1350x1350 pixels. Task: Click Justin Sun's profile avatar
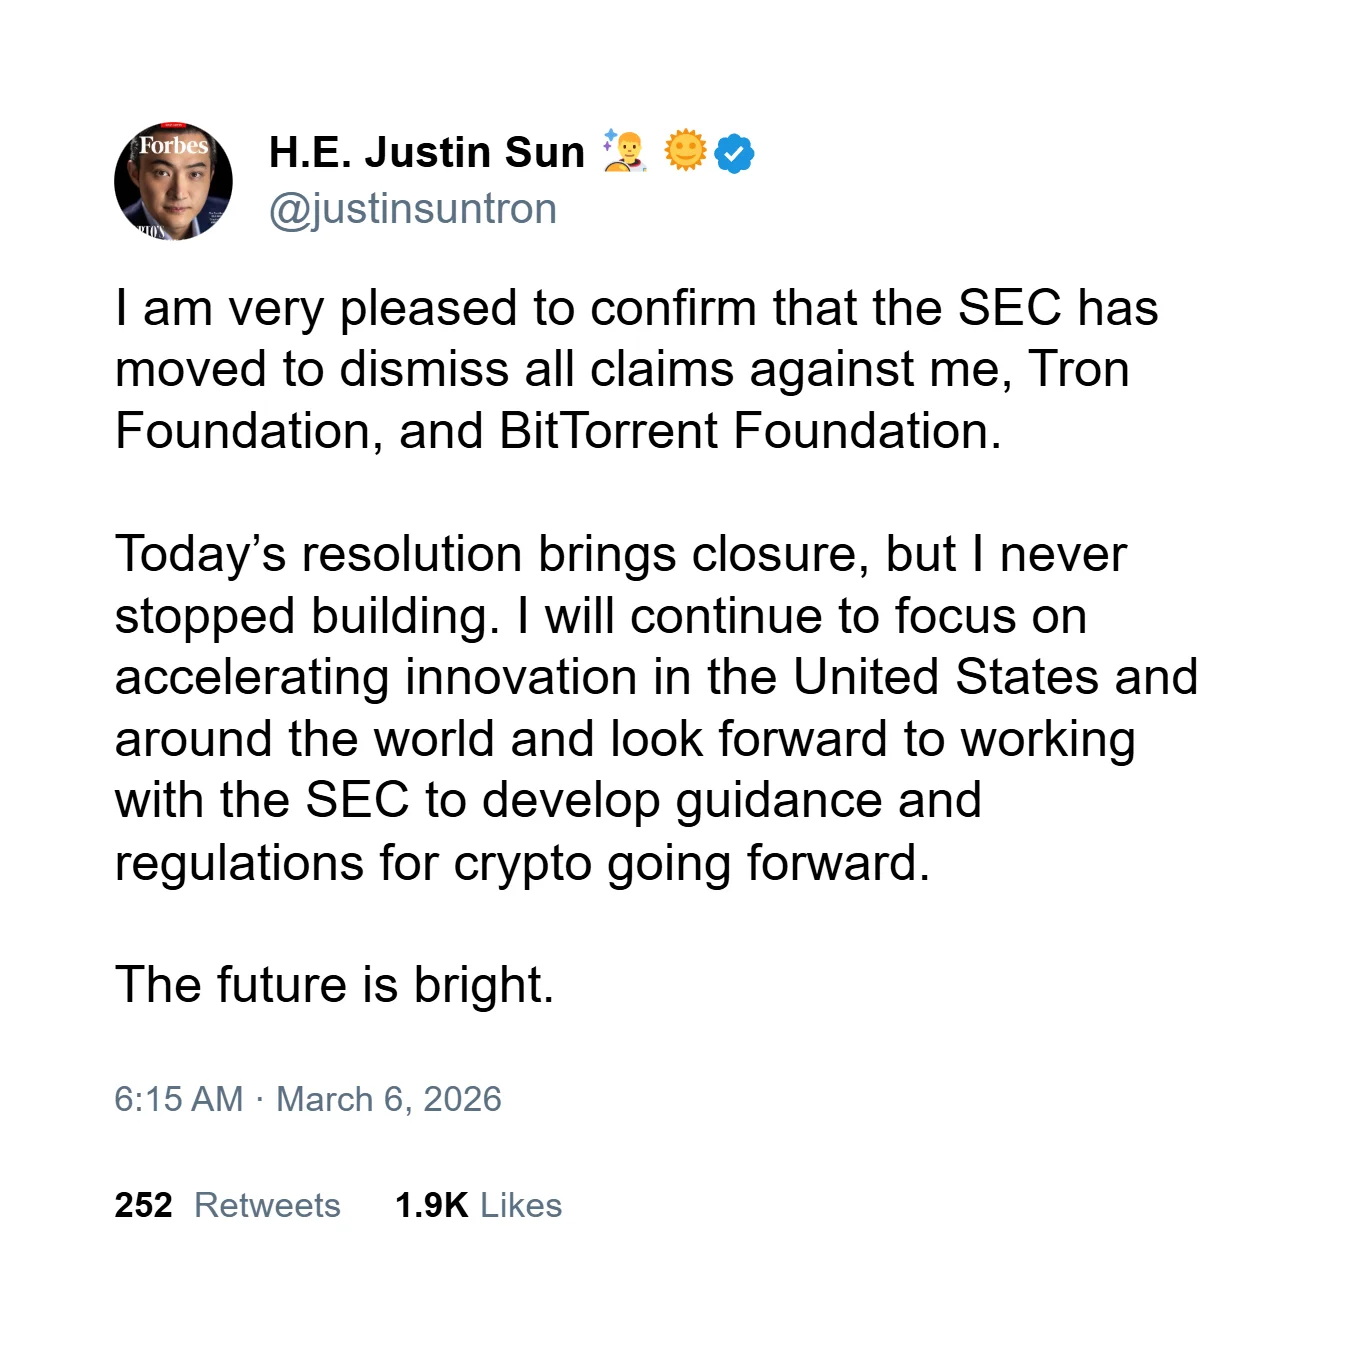173,182
